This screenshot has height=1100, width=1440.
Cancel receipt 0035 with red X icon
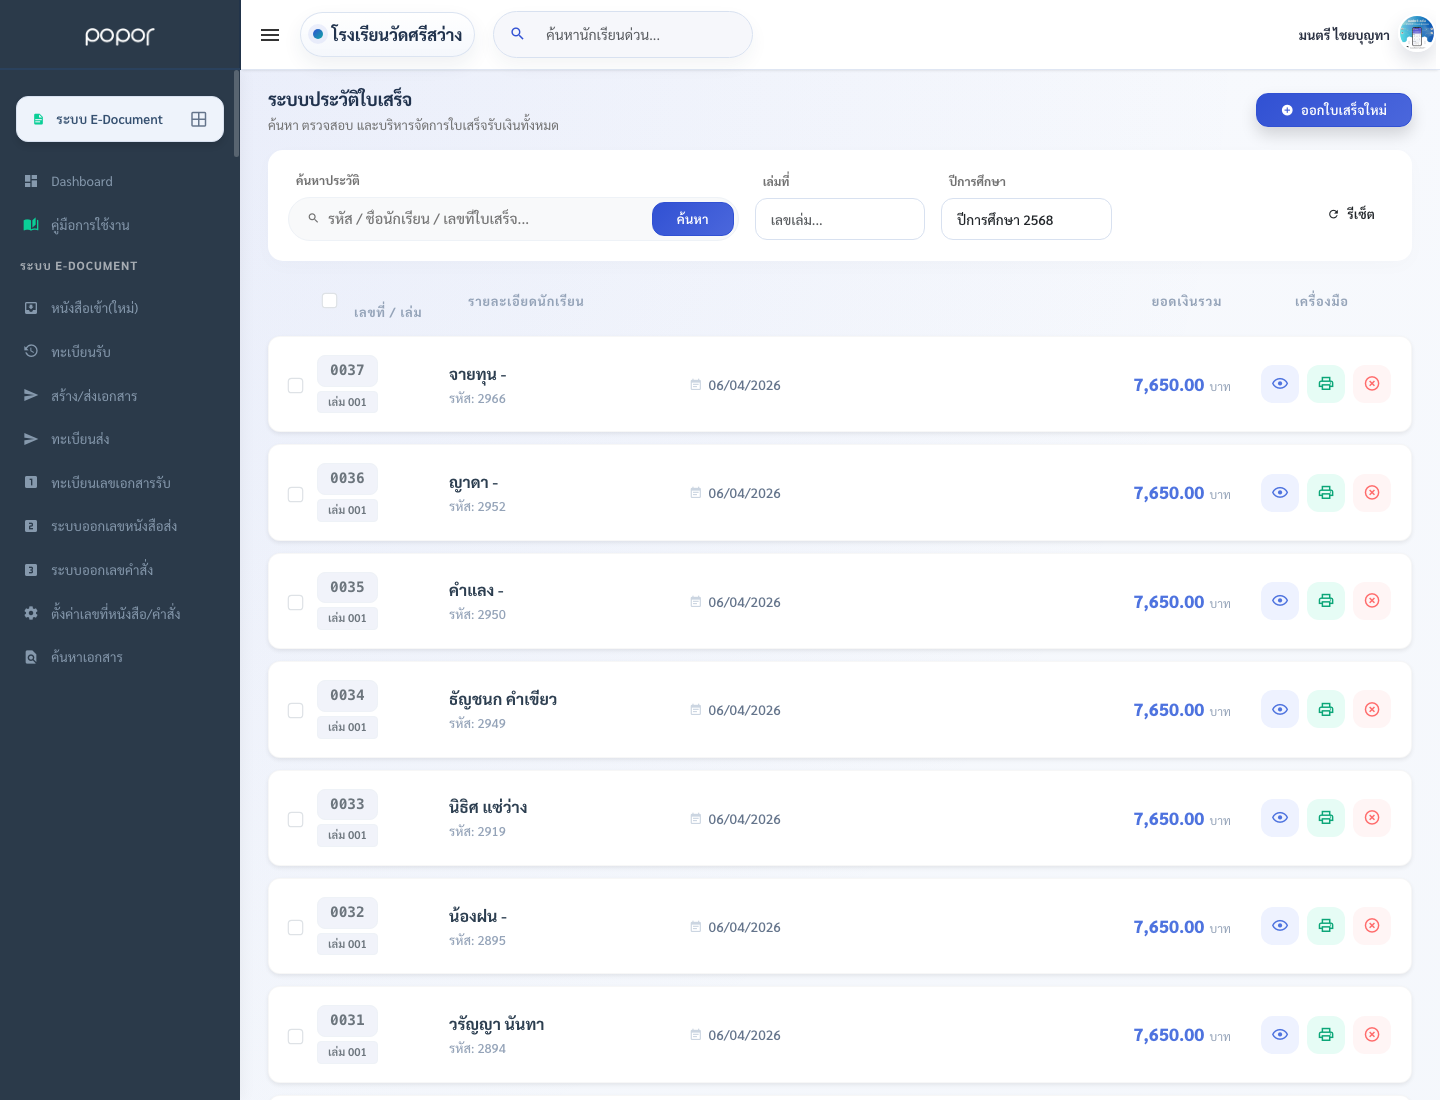[1372, 601]
